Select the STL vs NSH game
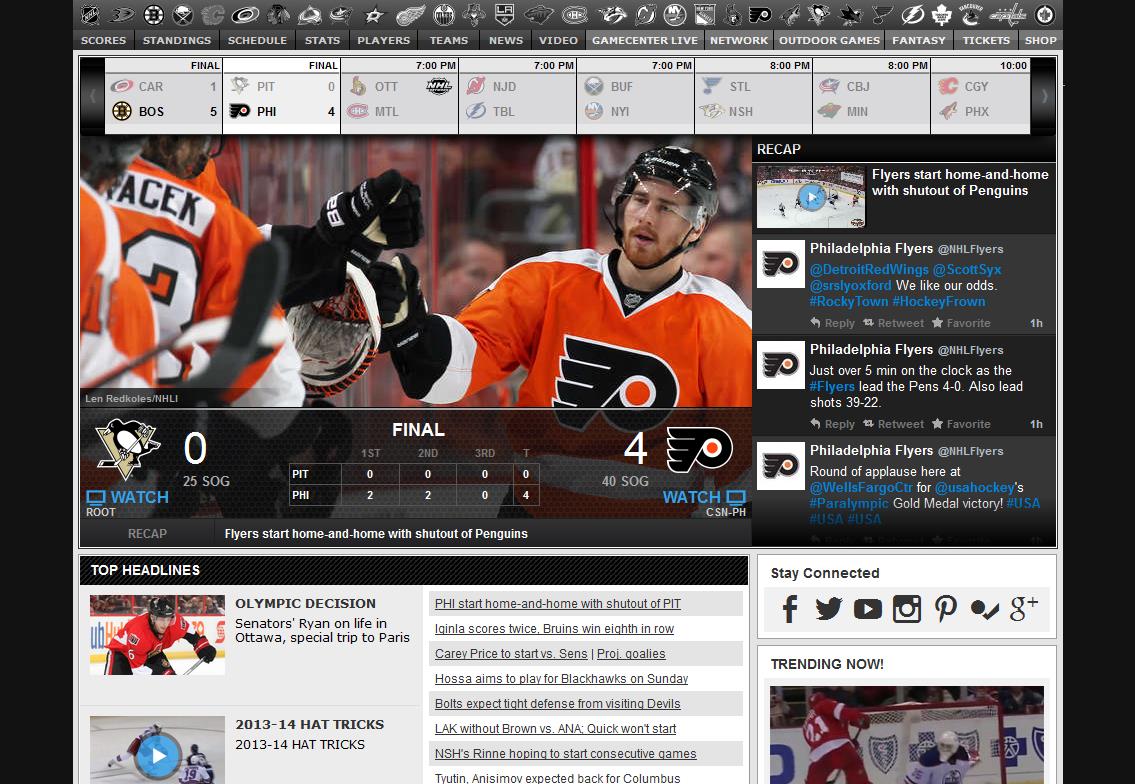 754,96
